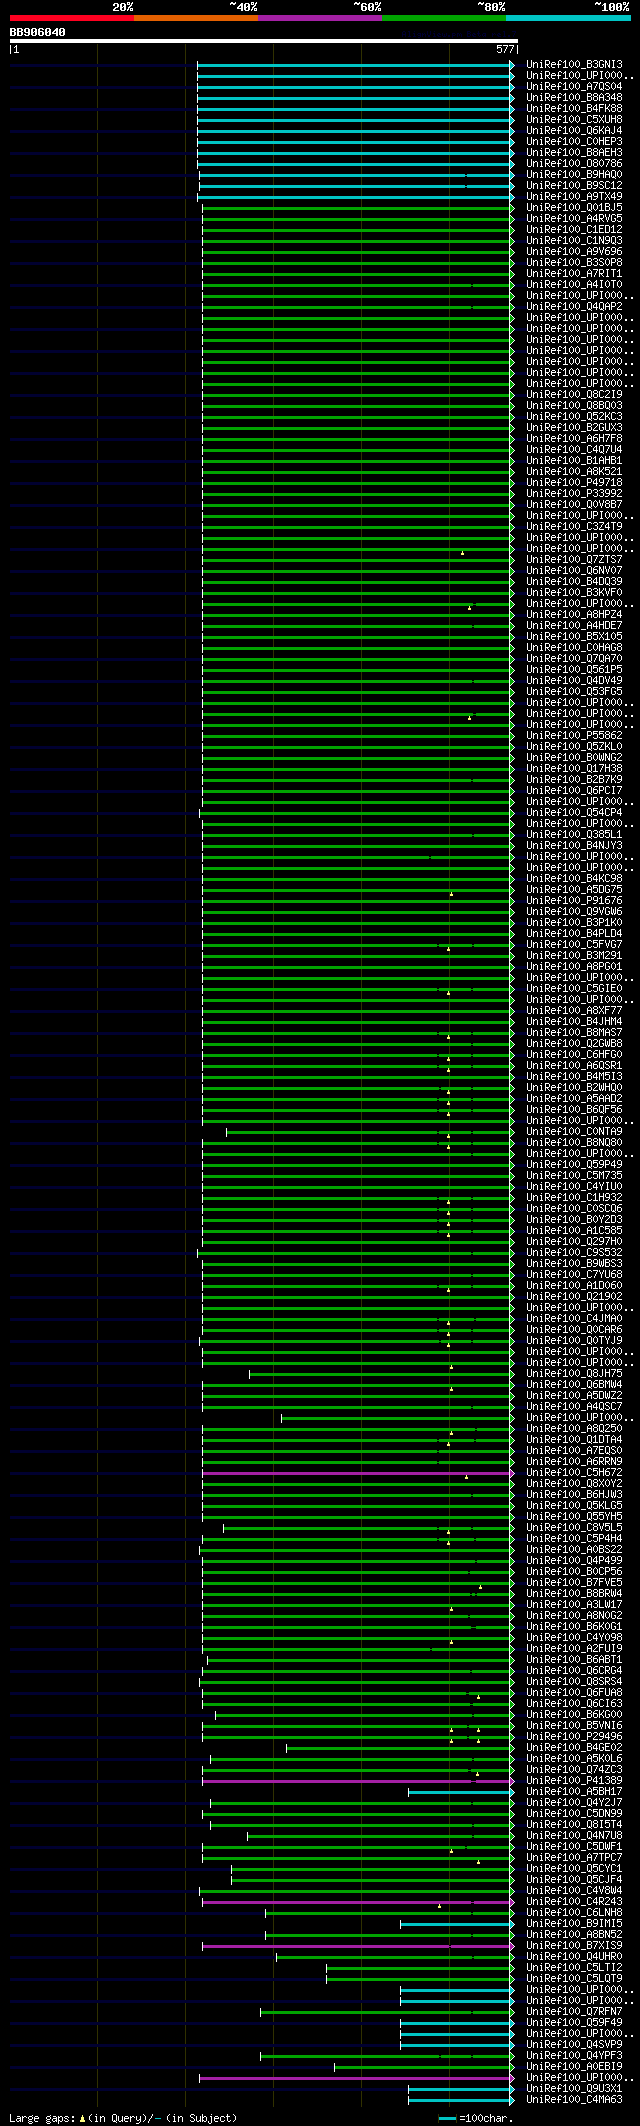
Task: Select the UniRef100_B9HAQ0 label
Action: coord(574,174)
